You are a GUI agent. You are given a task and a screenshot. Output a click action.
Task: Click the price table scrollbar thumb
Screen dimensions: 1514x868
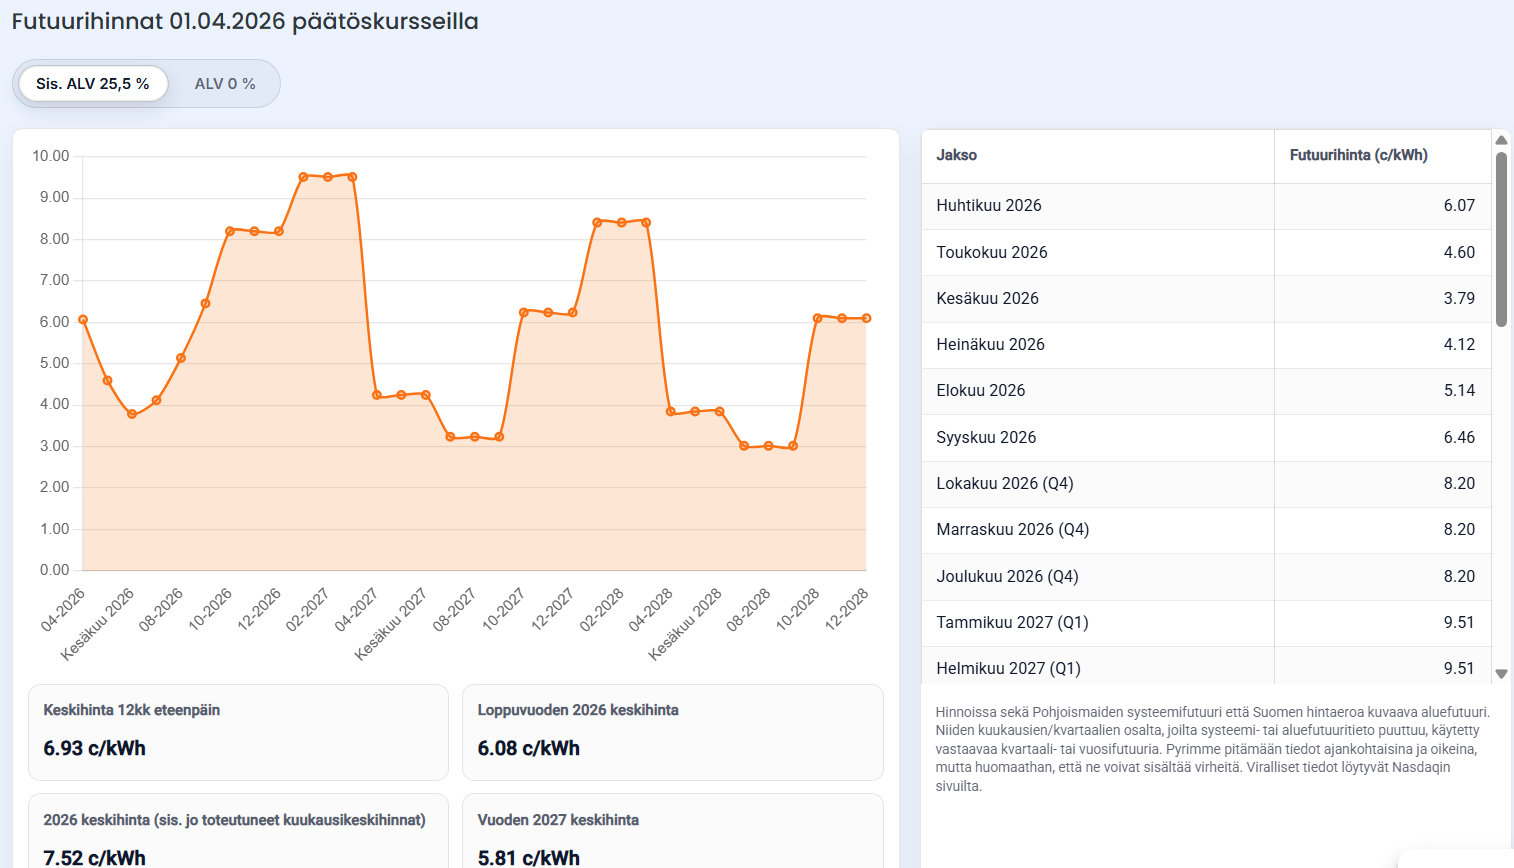coord(1501,238)
